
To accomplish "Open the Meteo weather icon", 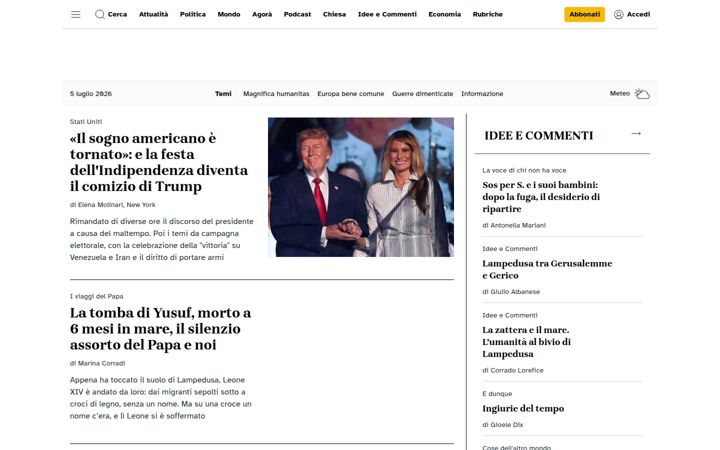I will tap(642, 94).
